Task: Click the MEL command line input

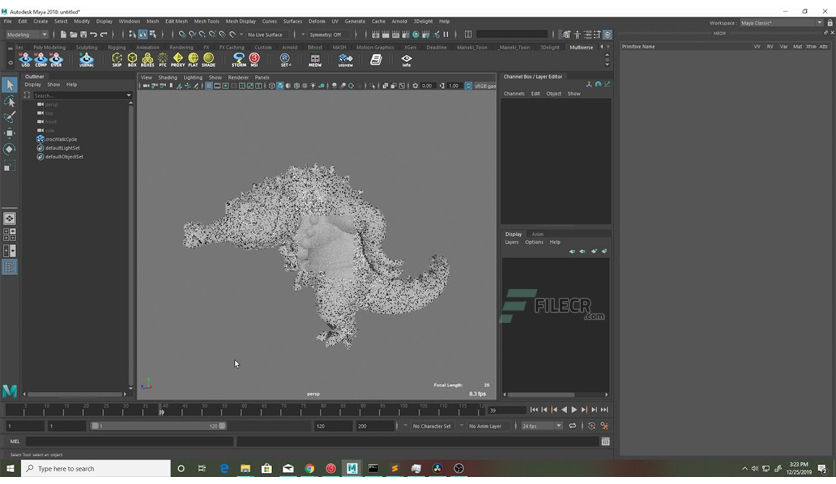Action: [129, 441]
